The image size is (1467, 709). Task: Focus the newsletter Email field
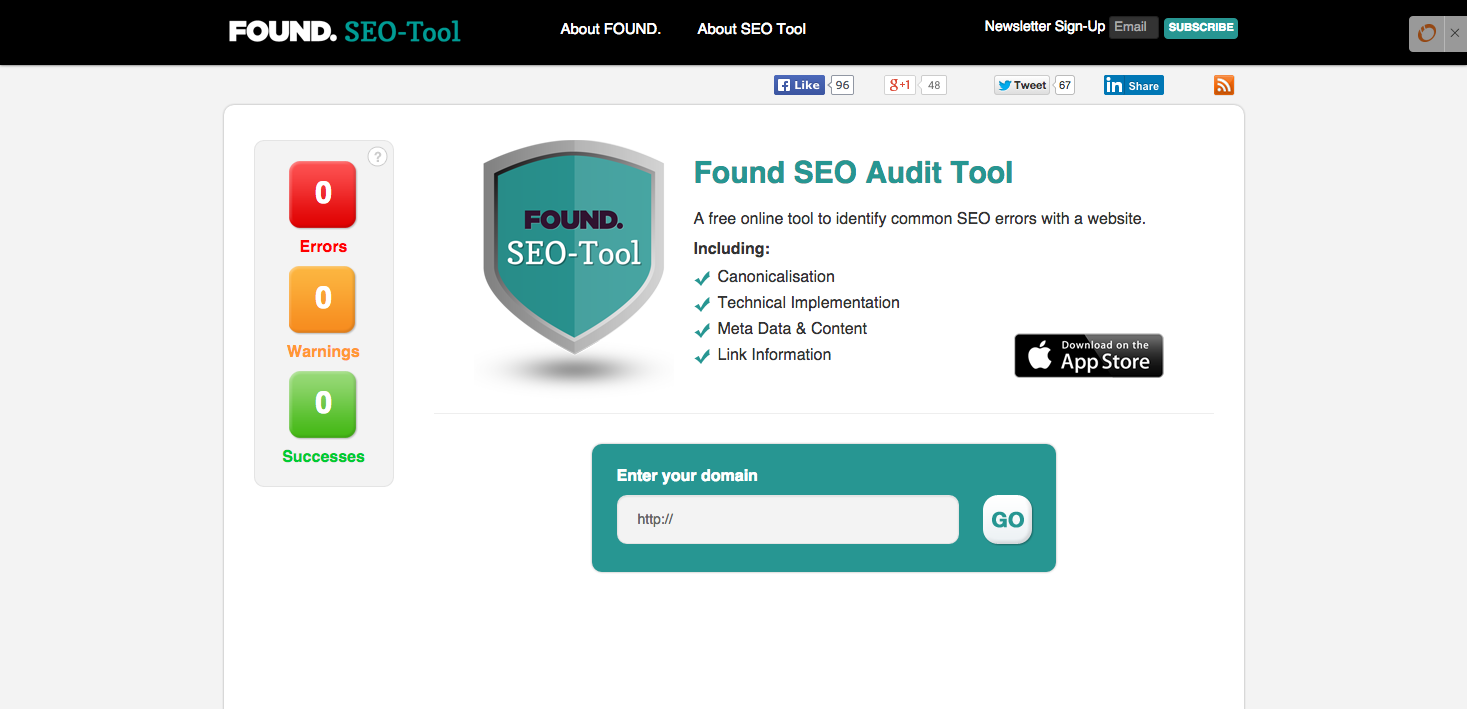pos(1134,27)
